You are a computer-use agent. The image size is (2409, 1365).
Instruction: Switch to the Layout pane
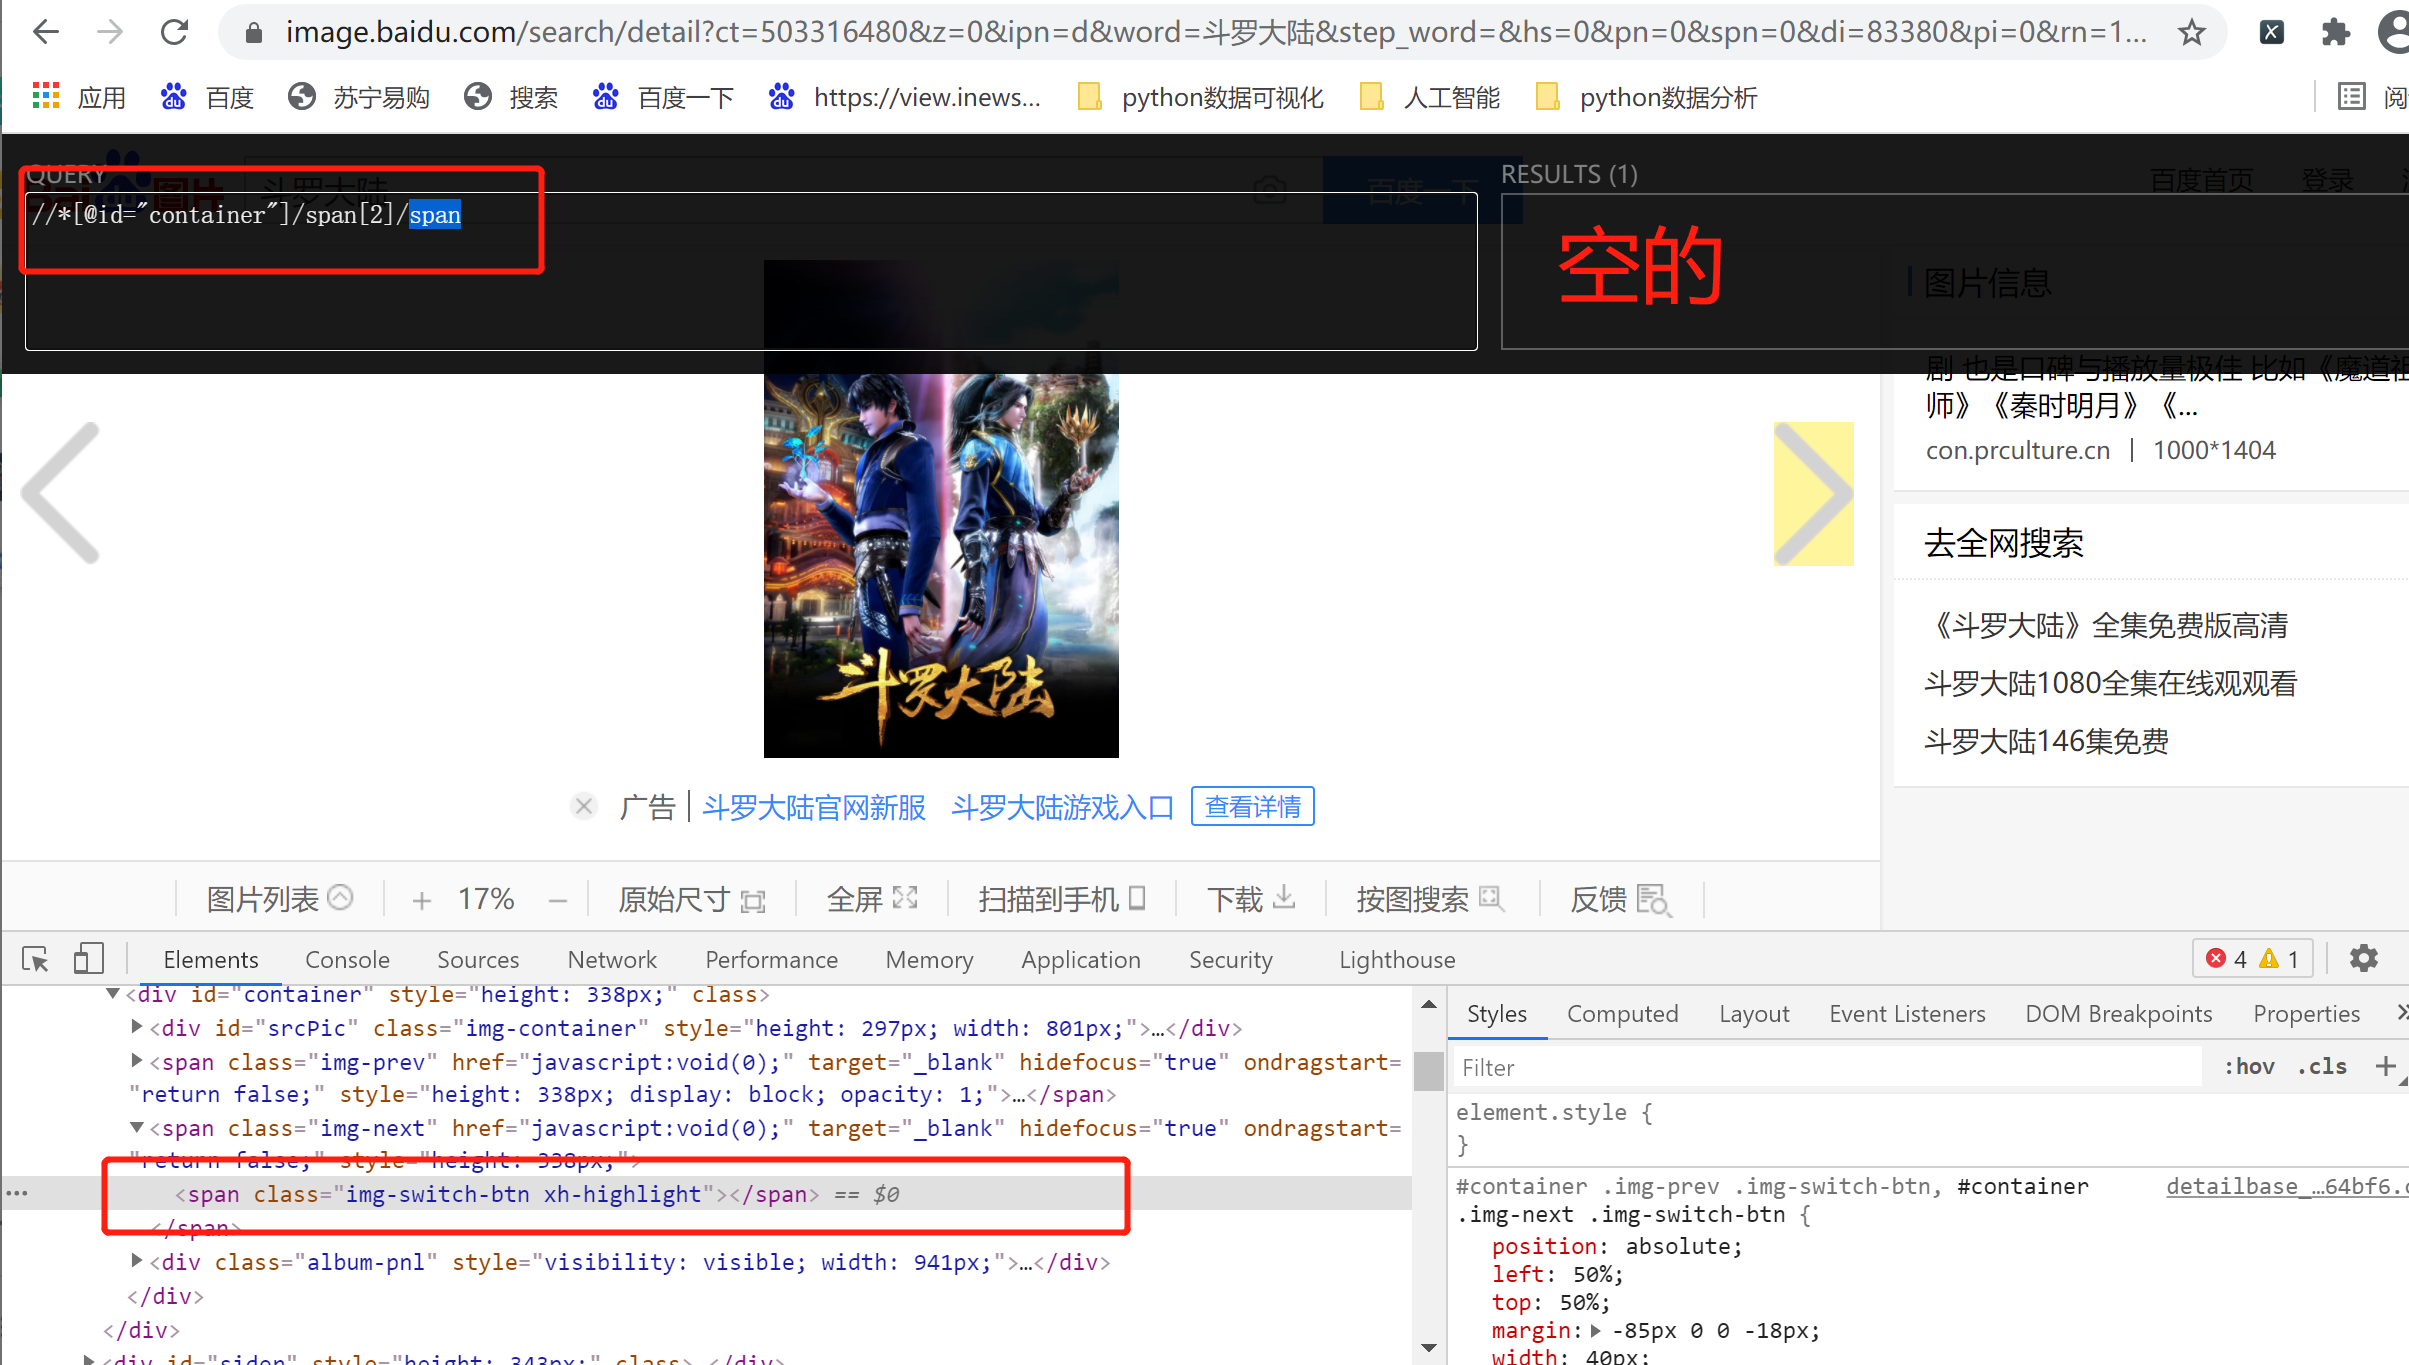(x=1754, y=1014)
